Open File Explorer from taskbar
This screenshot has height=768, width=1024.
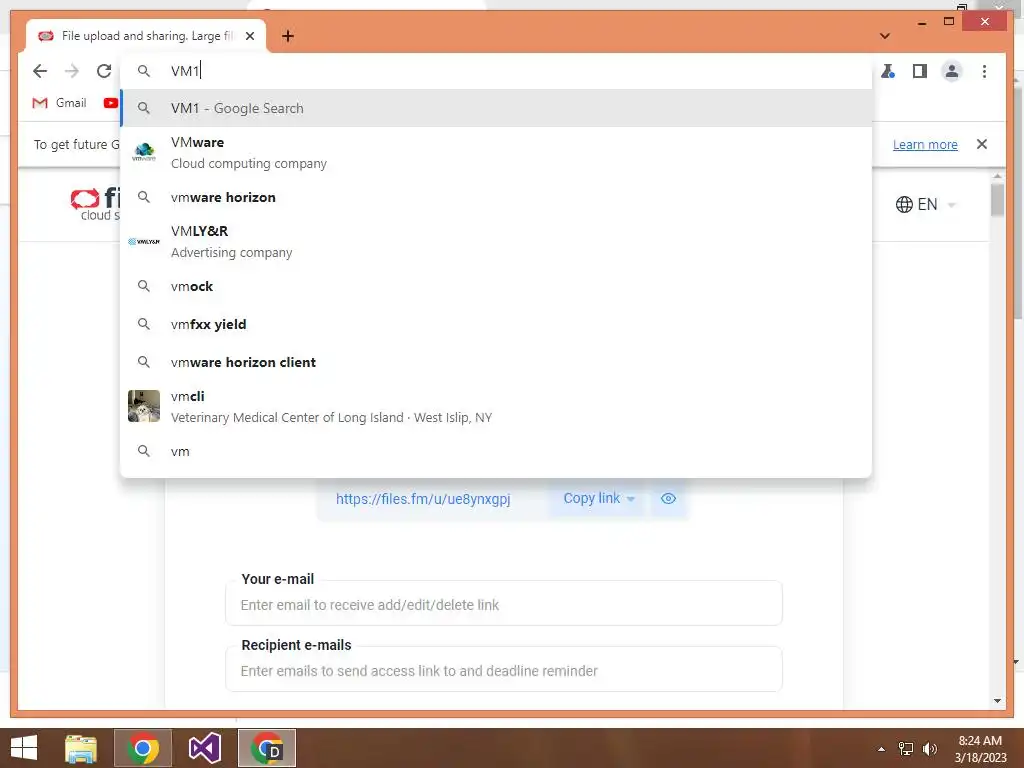tap(81, 748)
